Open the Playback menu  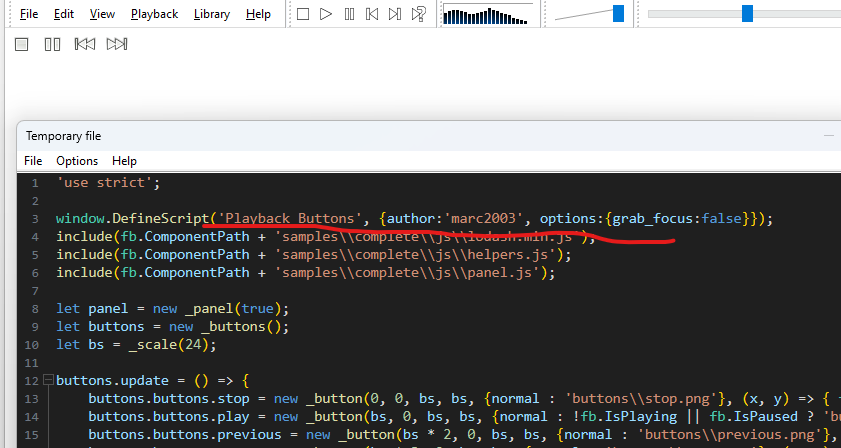(x=154, y=14)
